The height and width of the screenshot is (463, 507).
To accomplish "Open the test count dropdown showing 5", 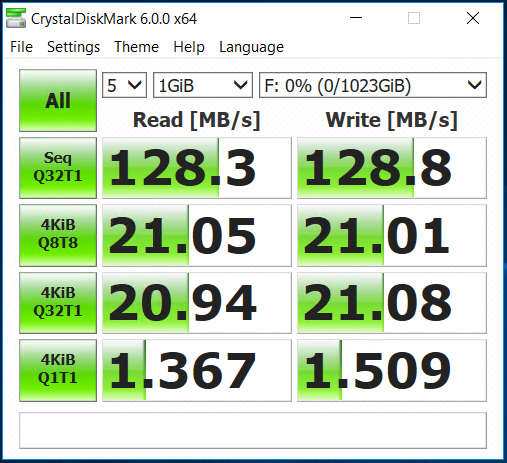I will click(124, 85).
